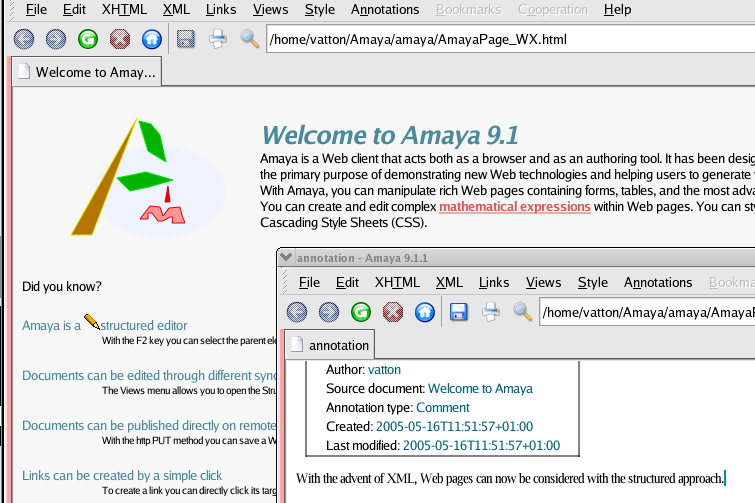This screenshot has width=755, height=503.
Task: Click 'annotation - Amaya 9.1.1' title bar
Action: pos(516,258)
